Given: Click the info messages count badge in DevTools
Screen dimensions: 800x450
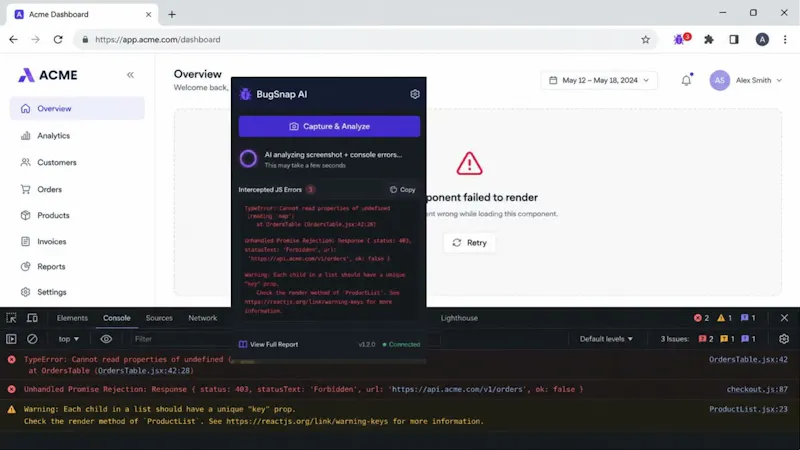Looking at the screenshot, I should pyautogui.click(x=748, y=318).
